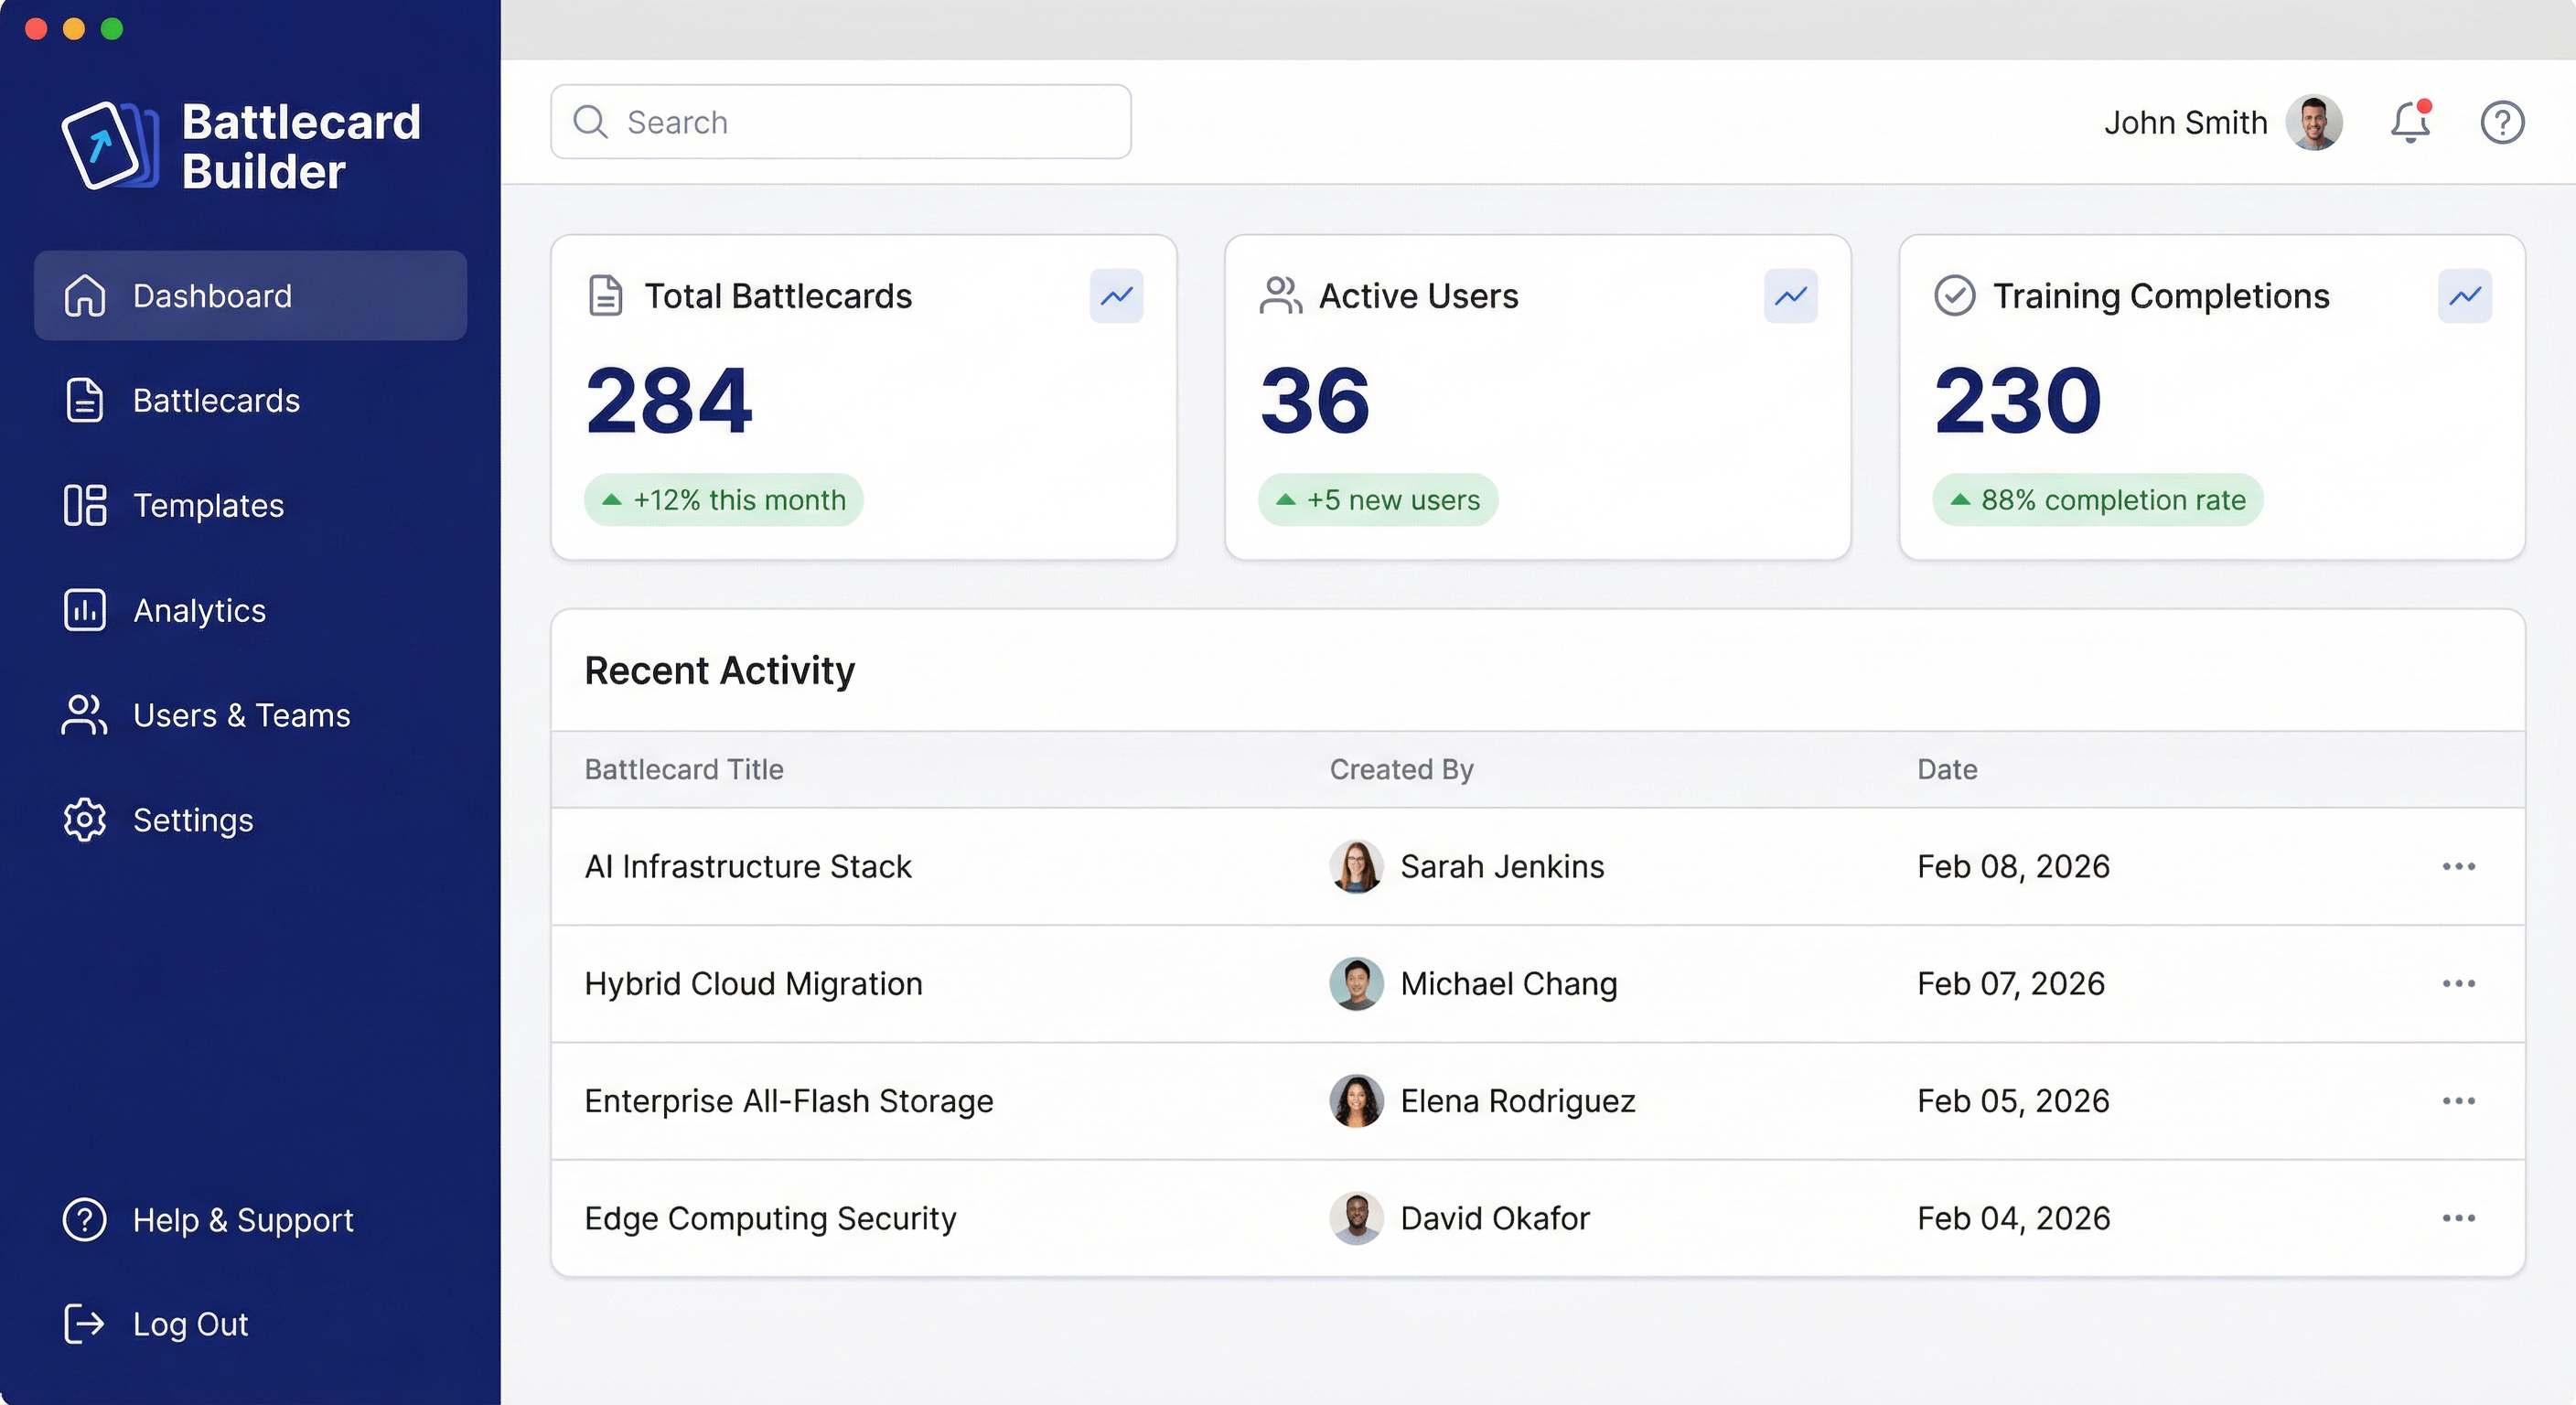This screenshot has width=2576, height=1405.
Task: Click John Smith's profile avatar
Action: coord(2316,122)
